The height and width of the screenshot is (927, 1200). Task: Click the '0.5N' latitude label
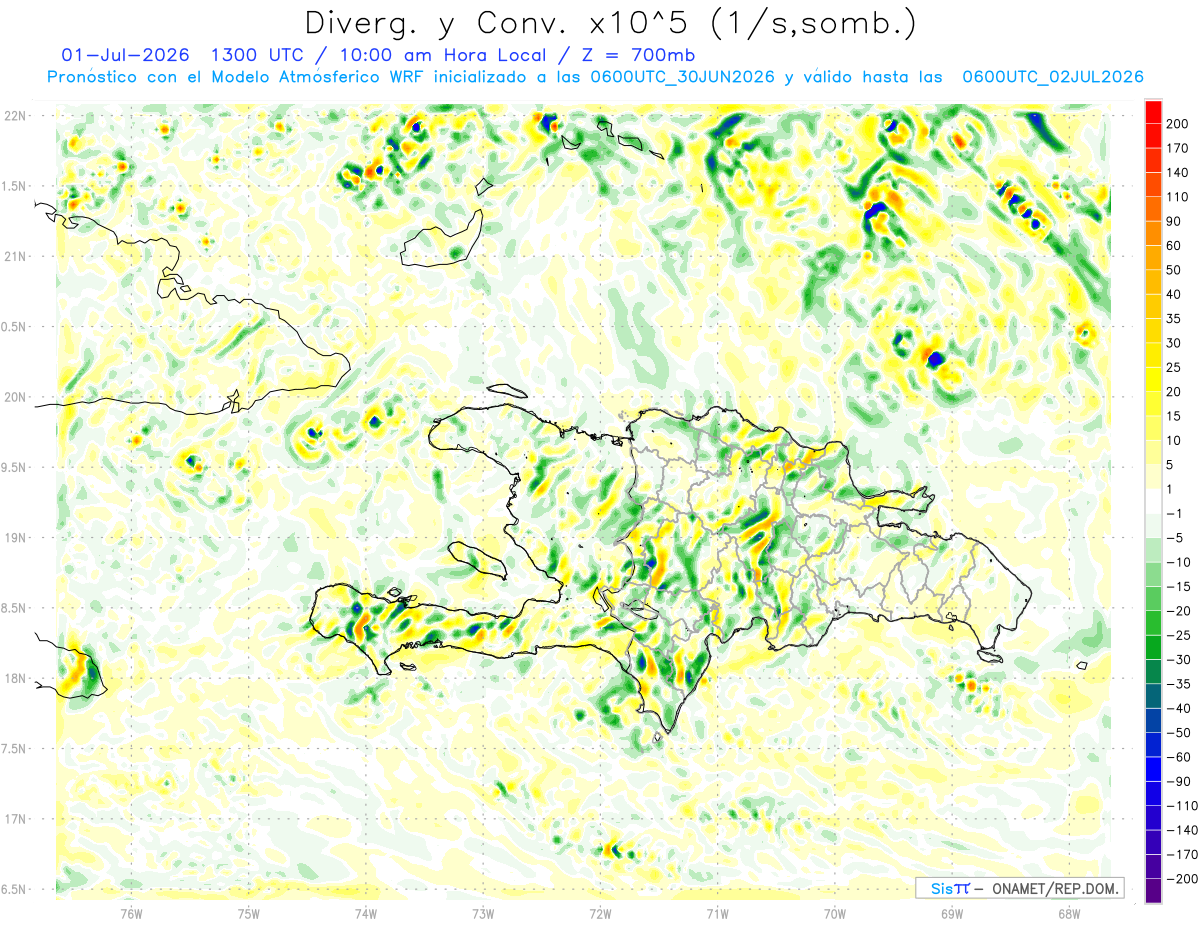(14, 327)
